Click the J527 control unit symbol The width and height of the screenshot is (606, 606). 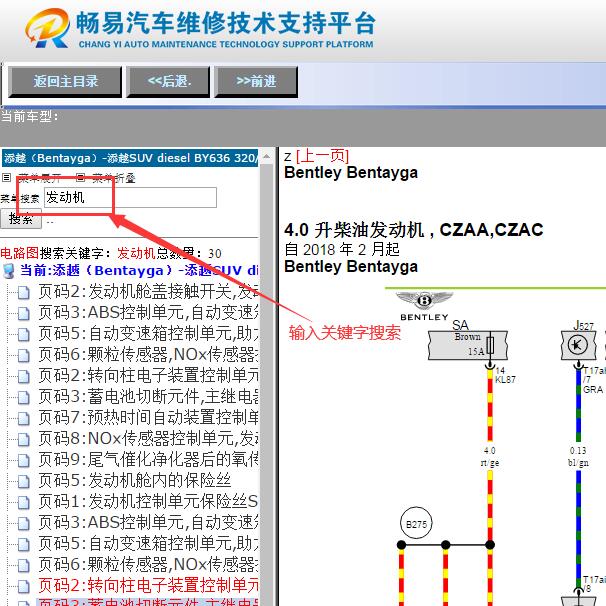(577, 345)
